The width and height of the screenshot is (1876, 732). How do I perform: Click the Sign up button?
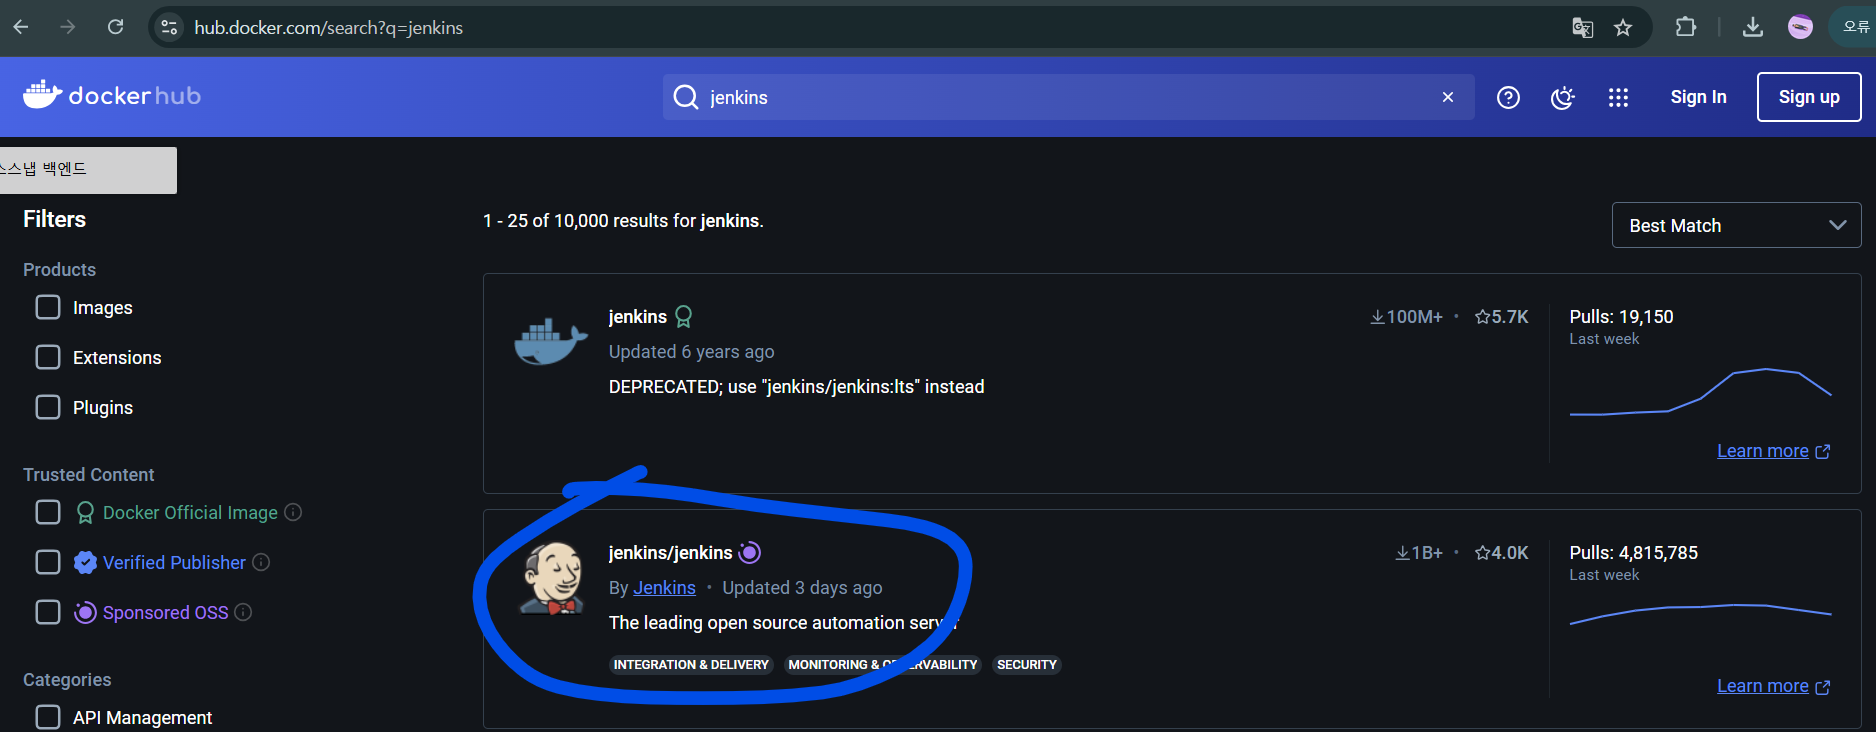[x=1809, y=97]
